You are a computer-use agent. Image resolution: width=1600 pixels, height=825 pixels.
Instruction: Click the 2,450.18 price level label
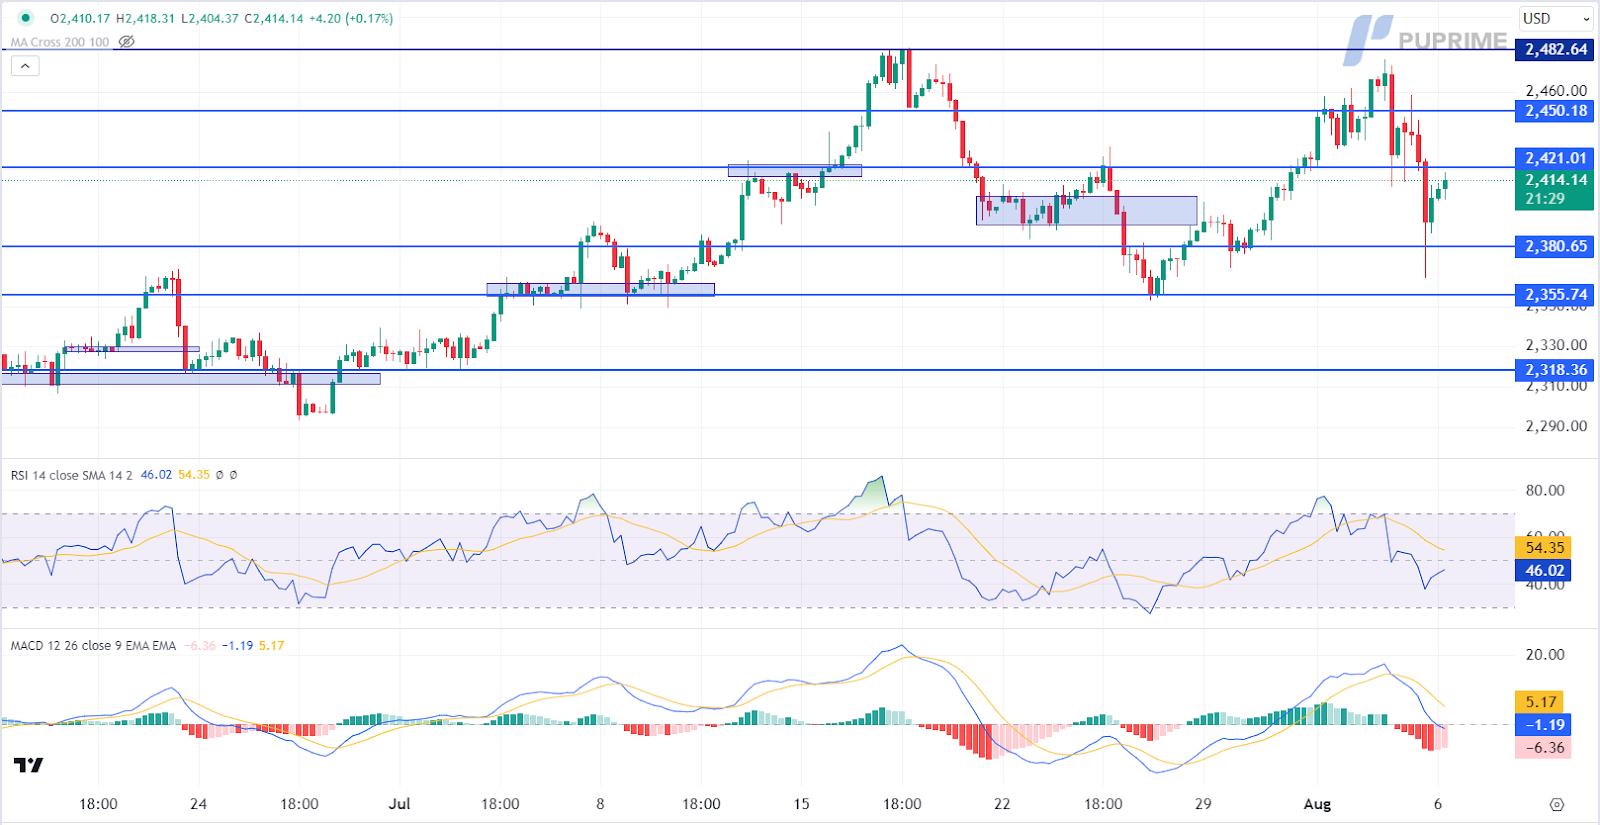[x=1555, y=111]
